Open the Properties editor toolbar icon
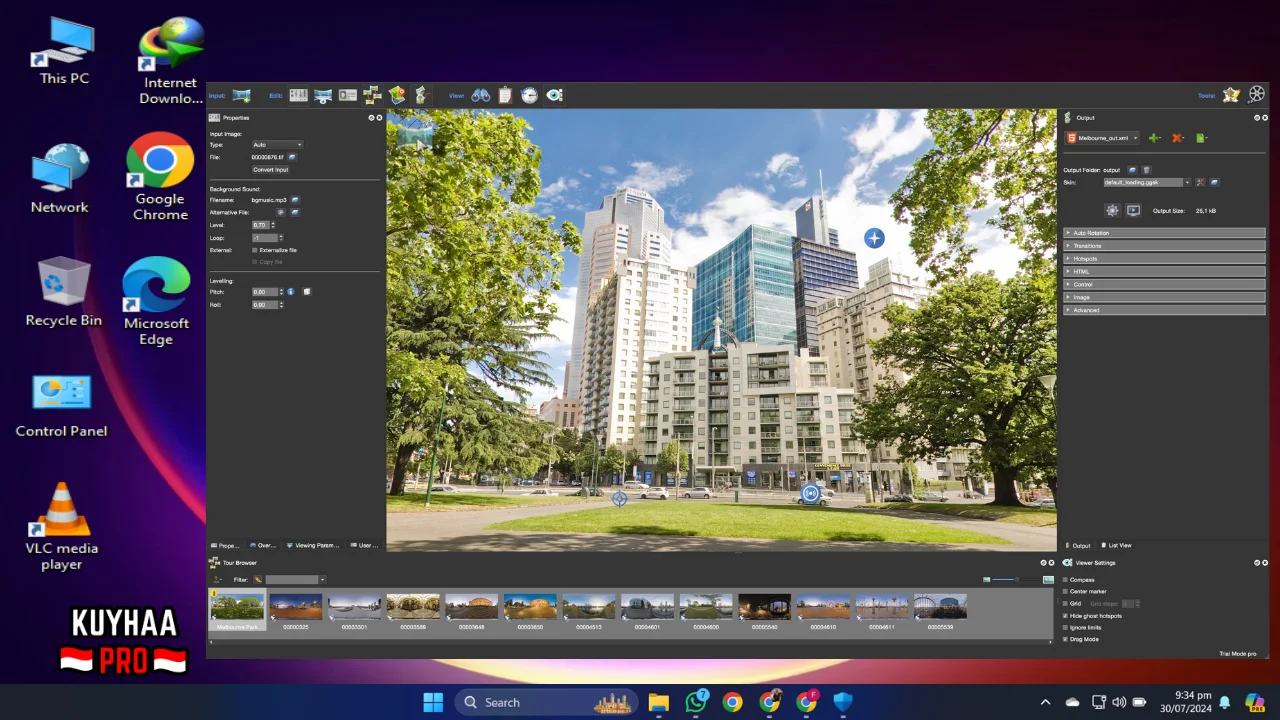 click(x=298, y=95)
